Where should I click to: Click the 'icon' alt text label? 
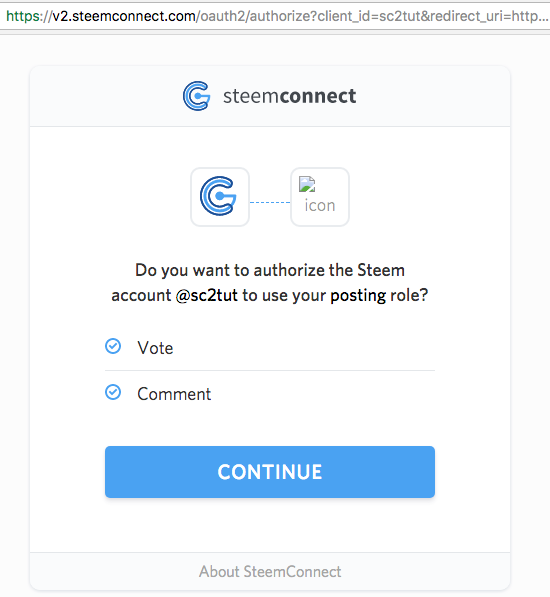point(320,206)
